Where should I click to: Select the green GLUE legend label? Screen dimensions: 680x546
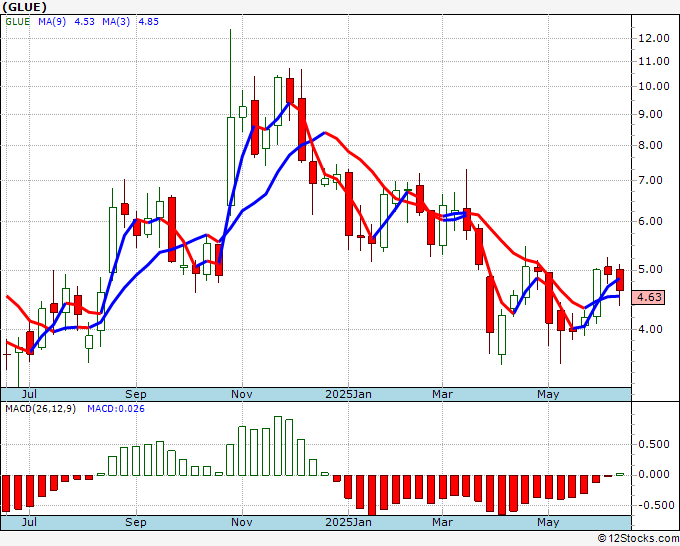pos(18,22)
